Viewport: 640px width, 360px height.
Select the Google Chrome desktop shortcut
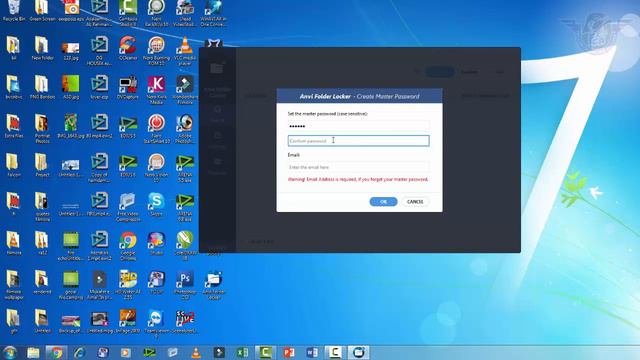128,246
